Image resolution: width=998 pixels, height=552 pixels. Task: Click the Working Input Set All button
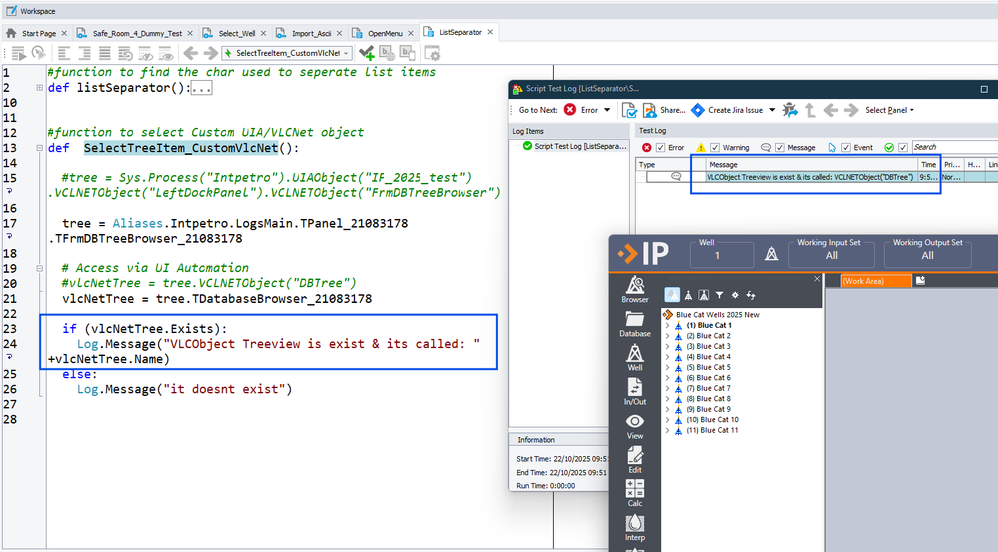coord(833,255)
